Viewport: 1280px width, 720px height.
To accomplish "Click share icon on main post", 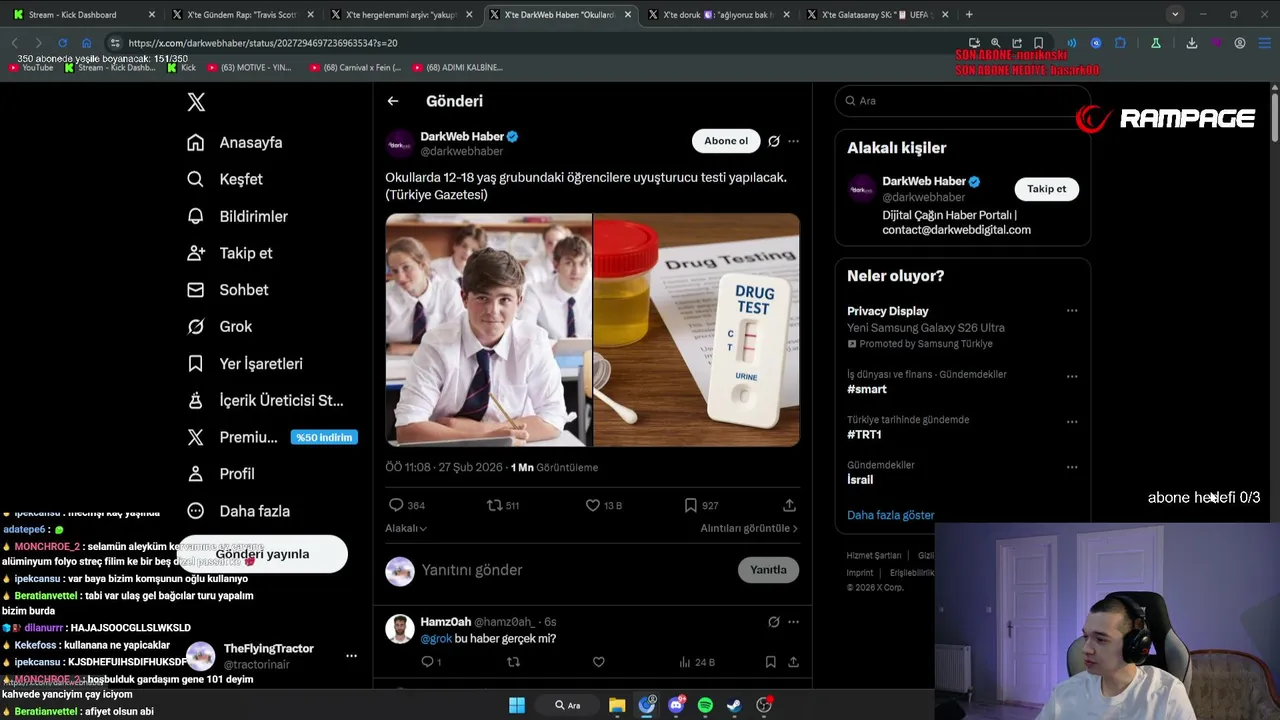I will (x=789, y=505).
